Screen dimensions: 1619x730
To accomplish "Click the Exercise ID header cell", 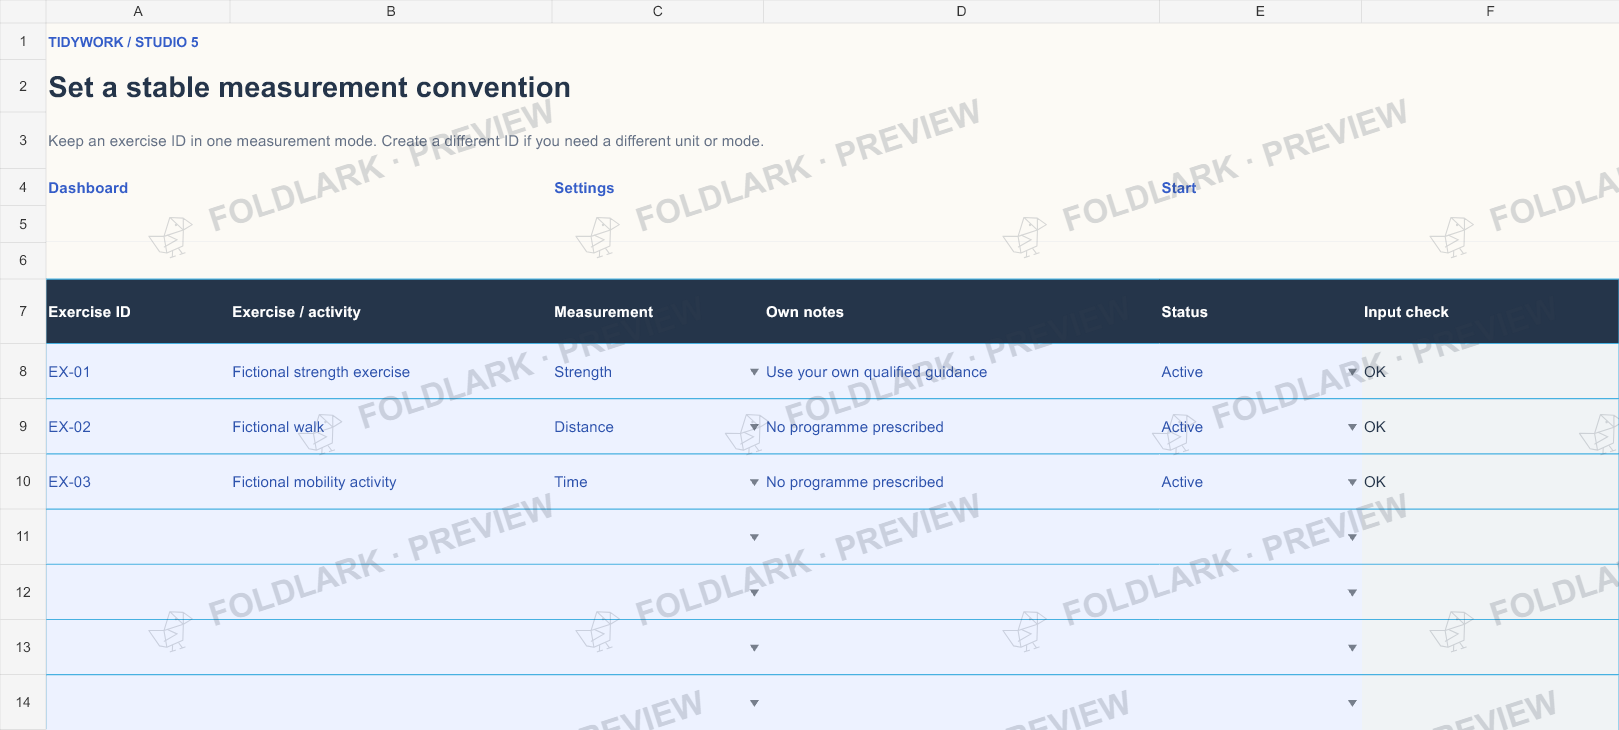I will (138, 312).
